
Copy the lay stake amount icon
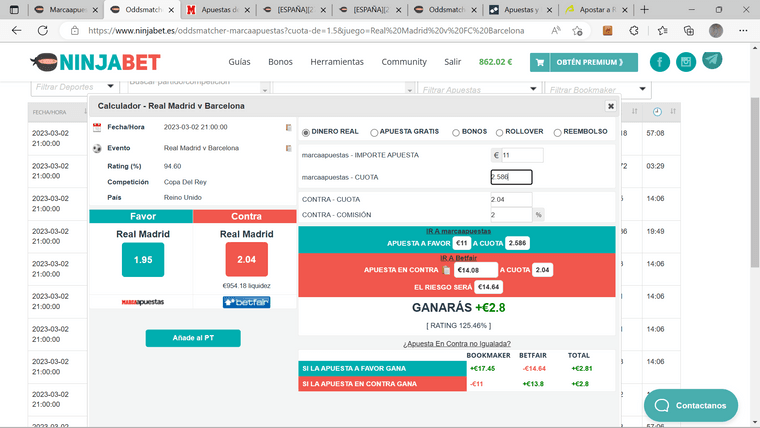446,270
